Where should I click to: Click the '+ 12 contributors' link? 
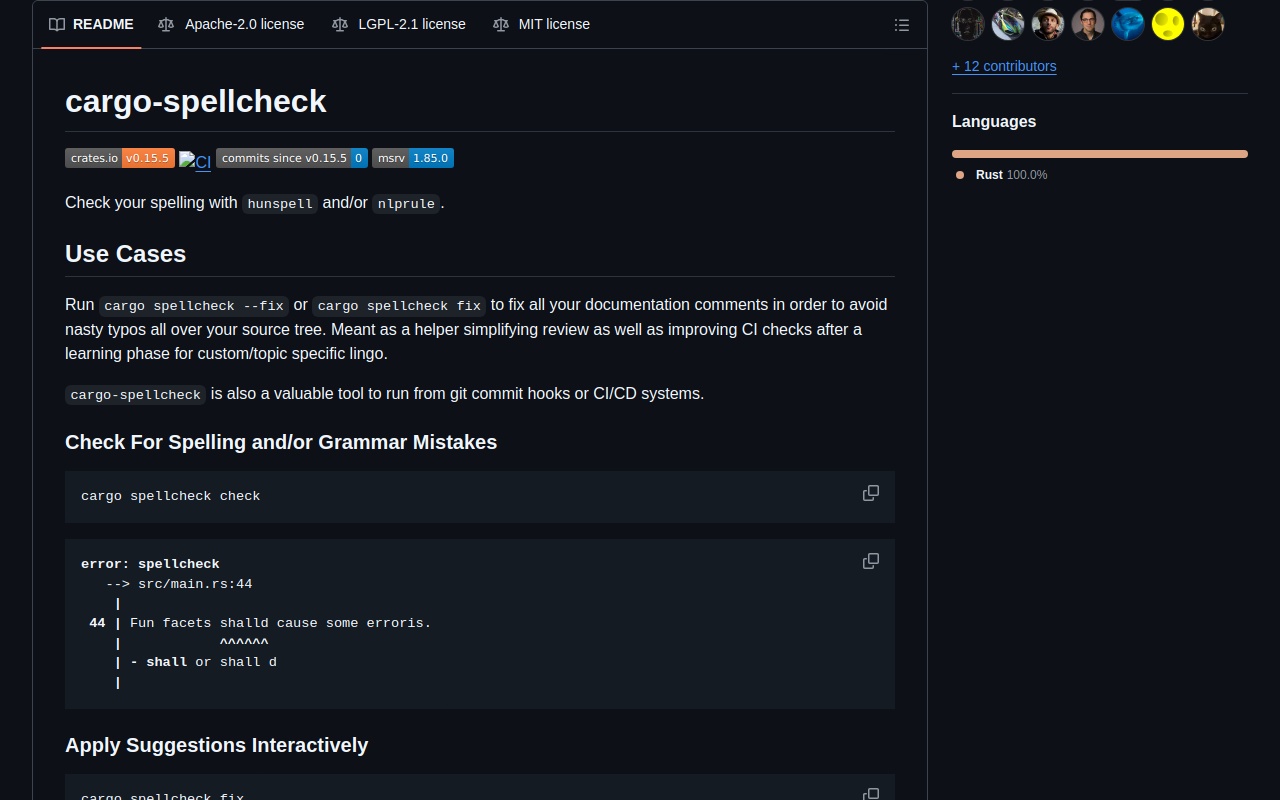[x=1004, y=66]
